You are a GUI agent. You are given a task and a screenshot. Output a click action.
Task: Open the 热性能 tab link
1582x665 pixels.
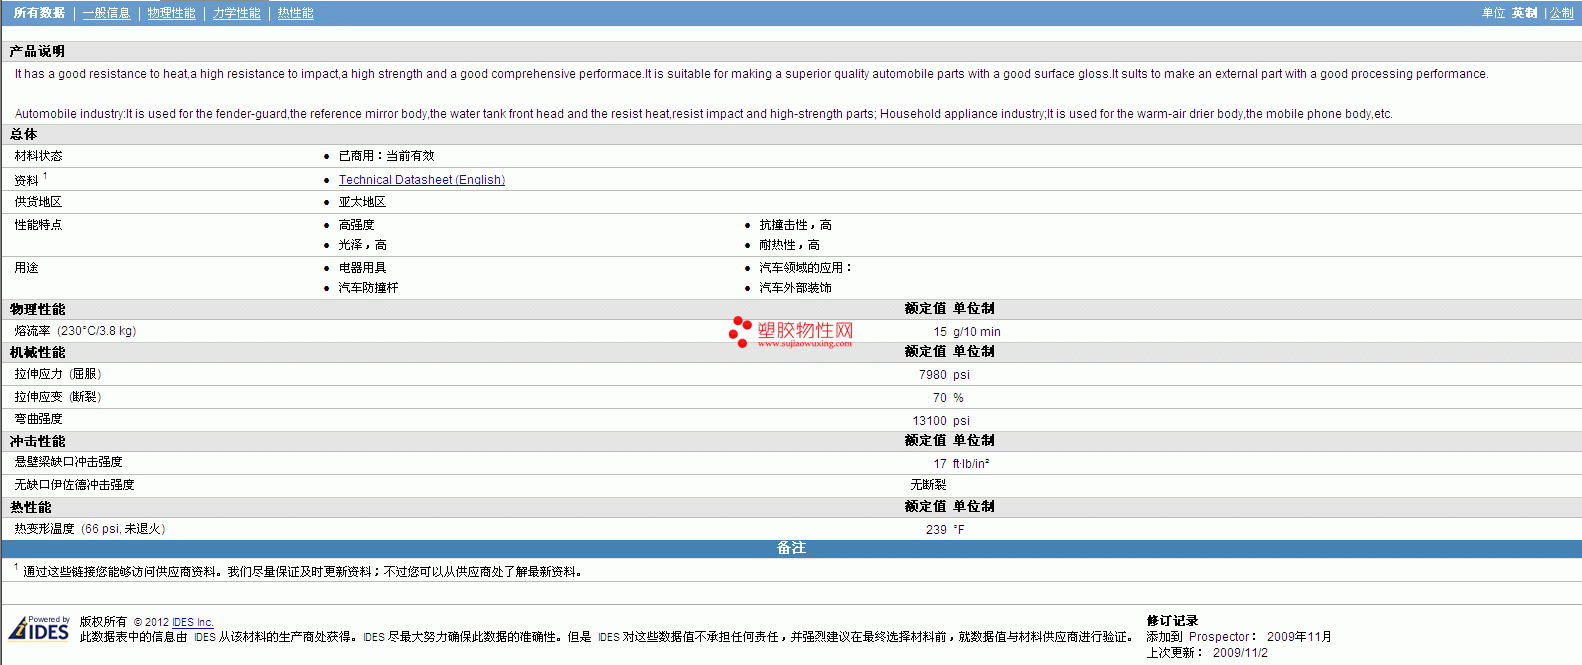point(295,13)
